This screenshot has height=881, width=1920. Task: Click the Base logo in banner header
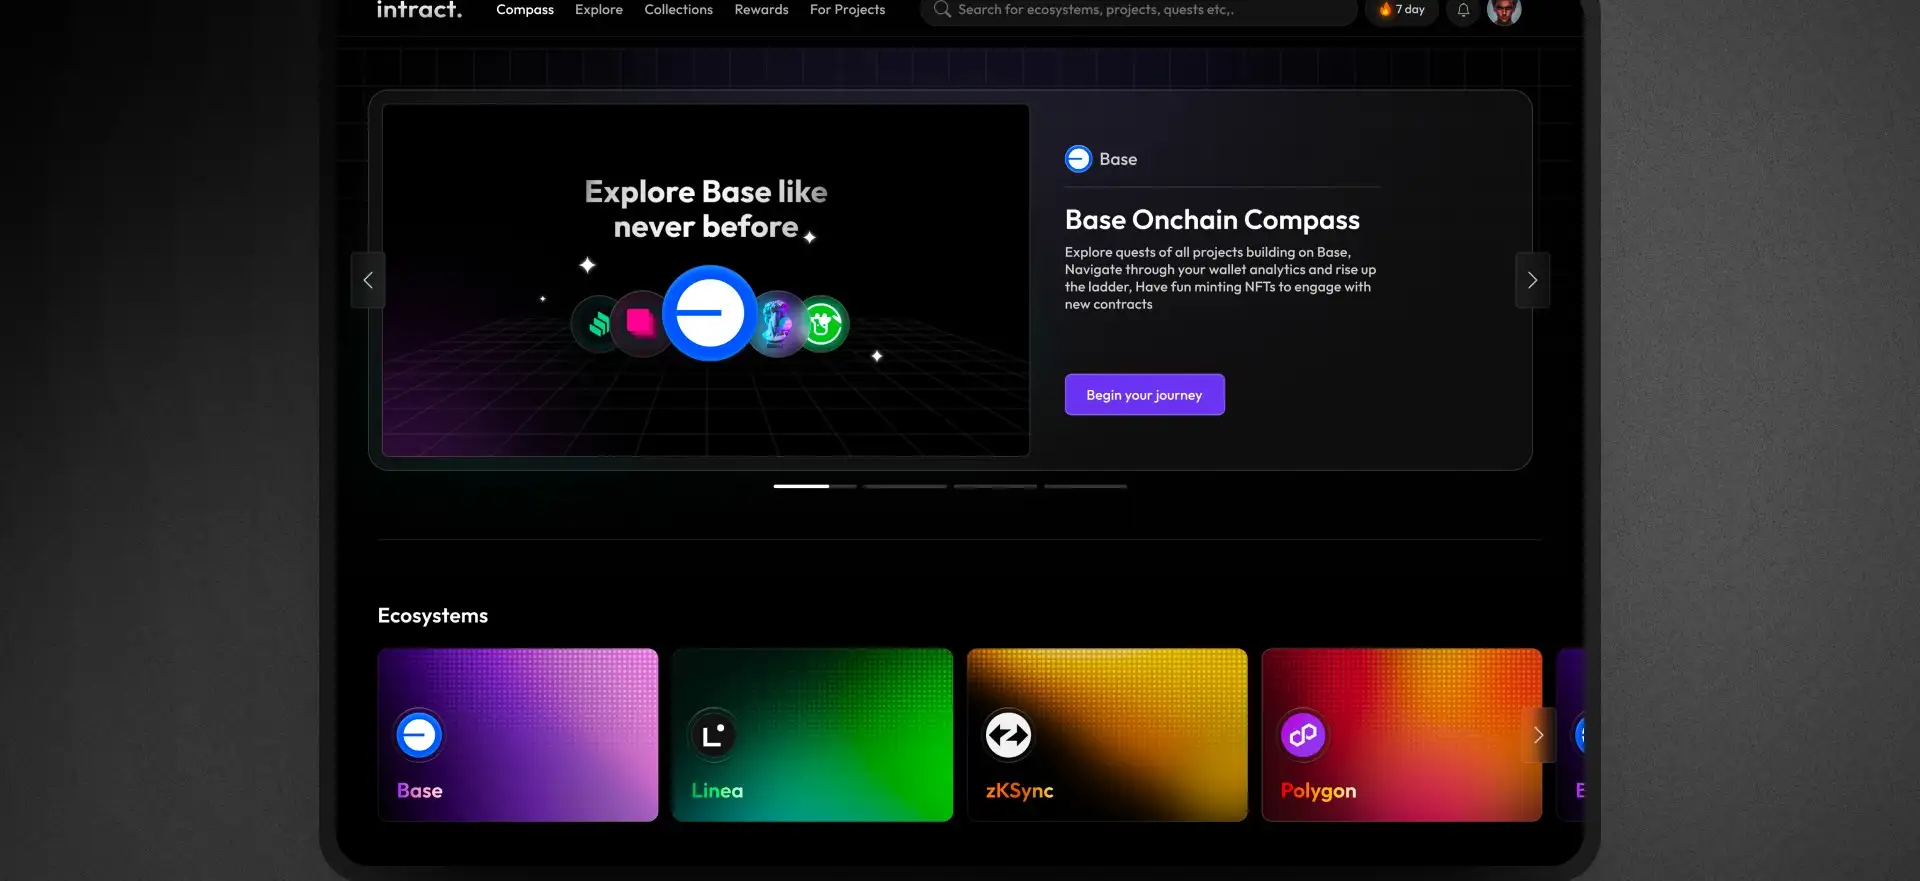(x=1078, y=159)
